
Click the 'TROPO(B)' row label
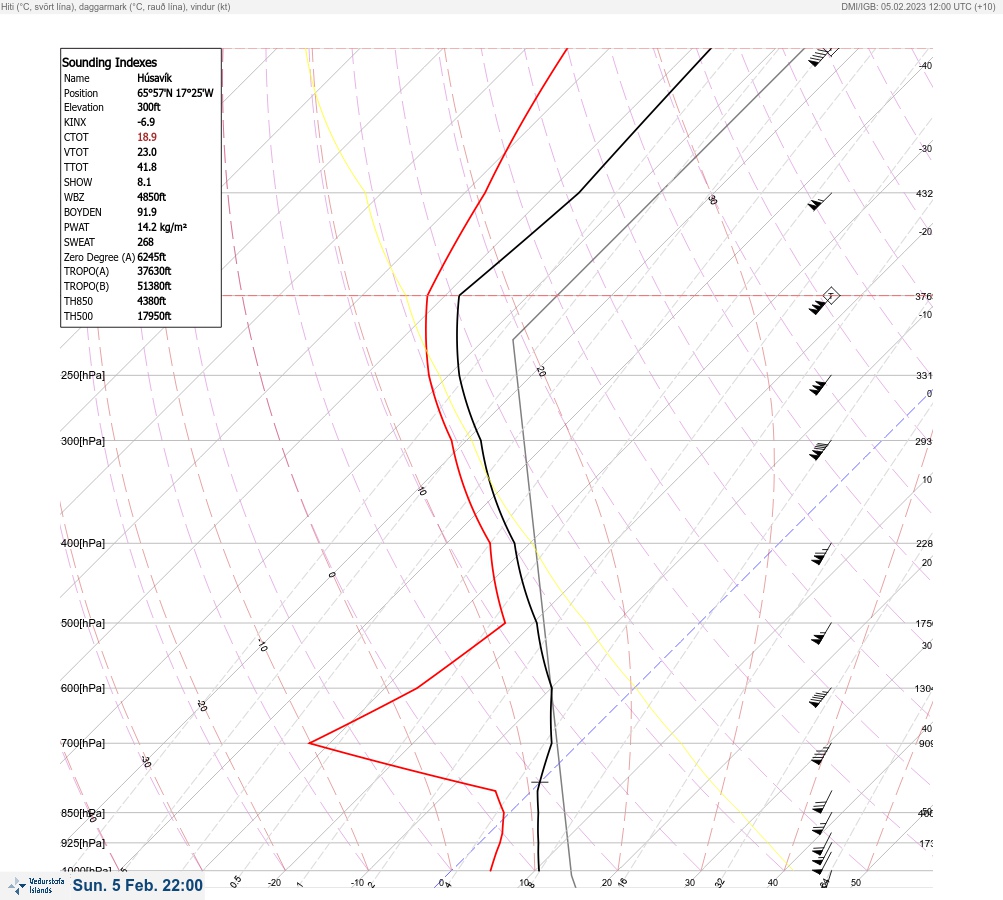click(x=86, y=286)
